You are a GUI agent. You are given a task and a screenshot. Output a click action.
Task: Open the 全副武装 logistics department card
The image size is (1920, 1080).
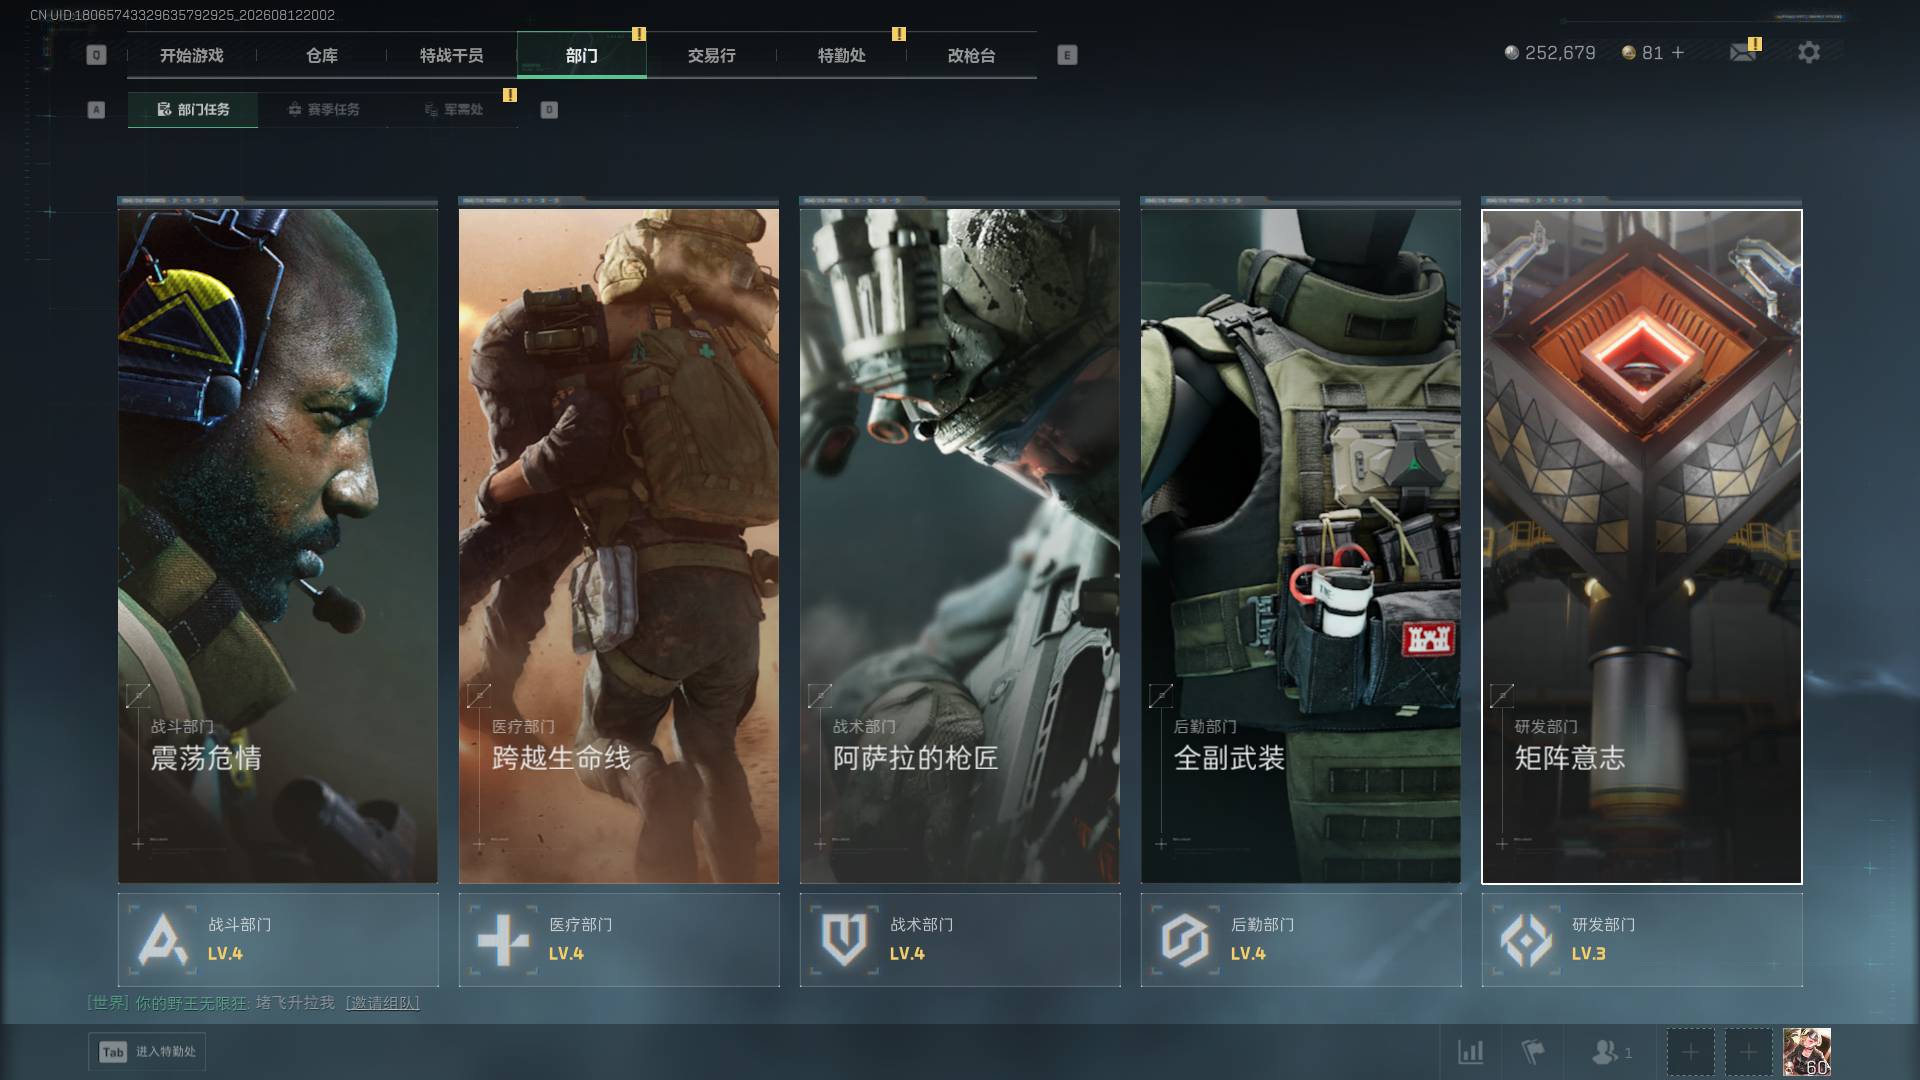click(1301, 546)
